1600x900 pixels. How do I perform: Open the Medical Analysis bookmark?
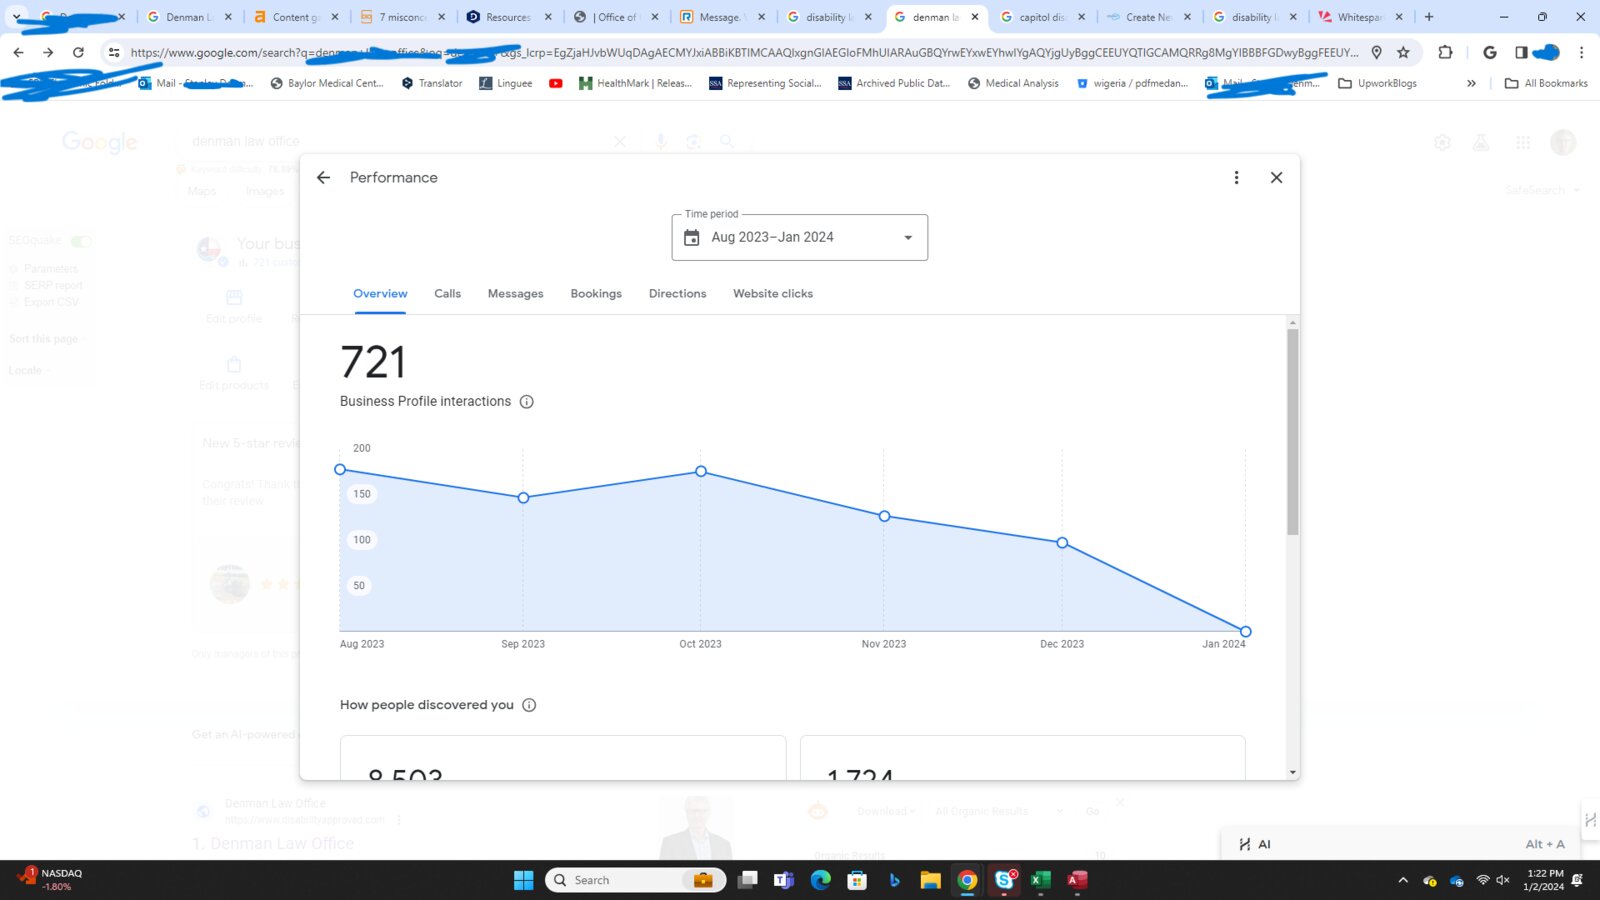click(1013, 83)
